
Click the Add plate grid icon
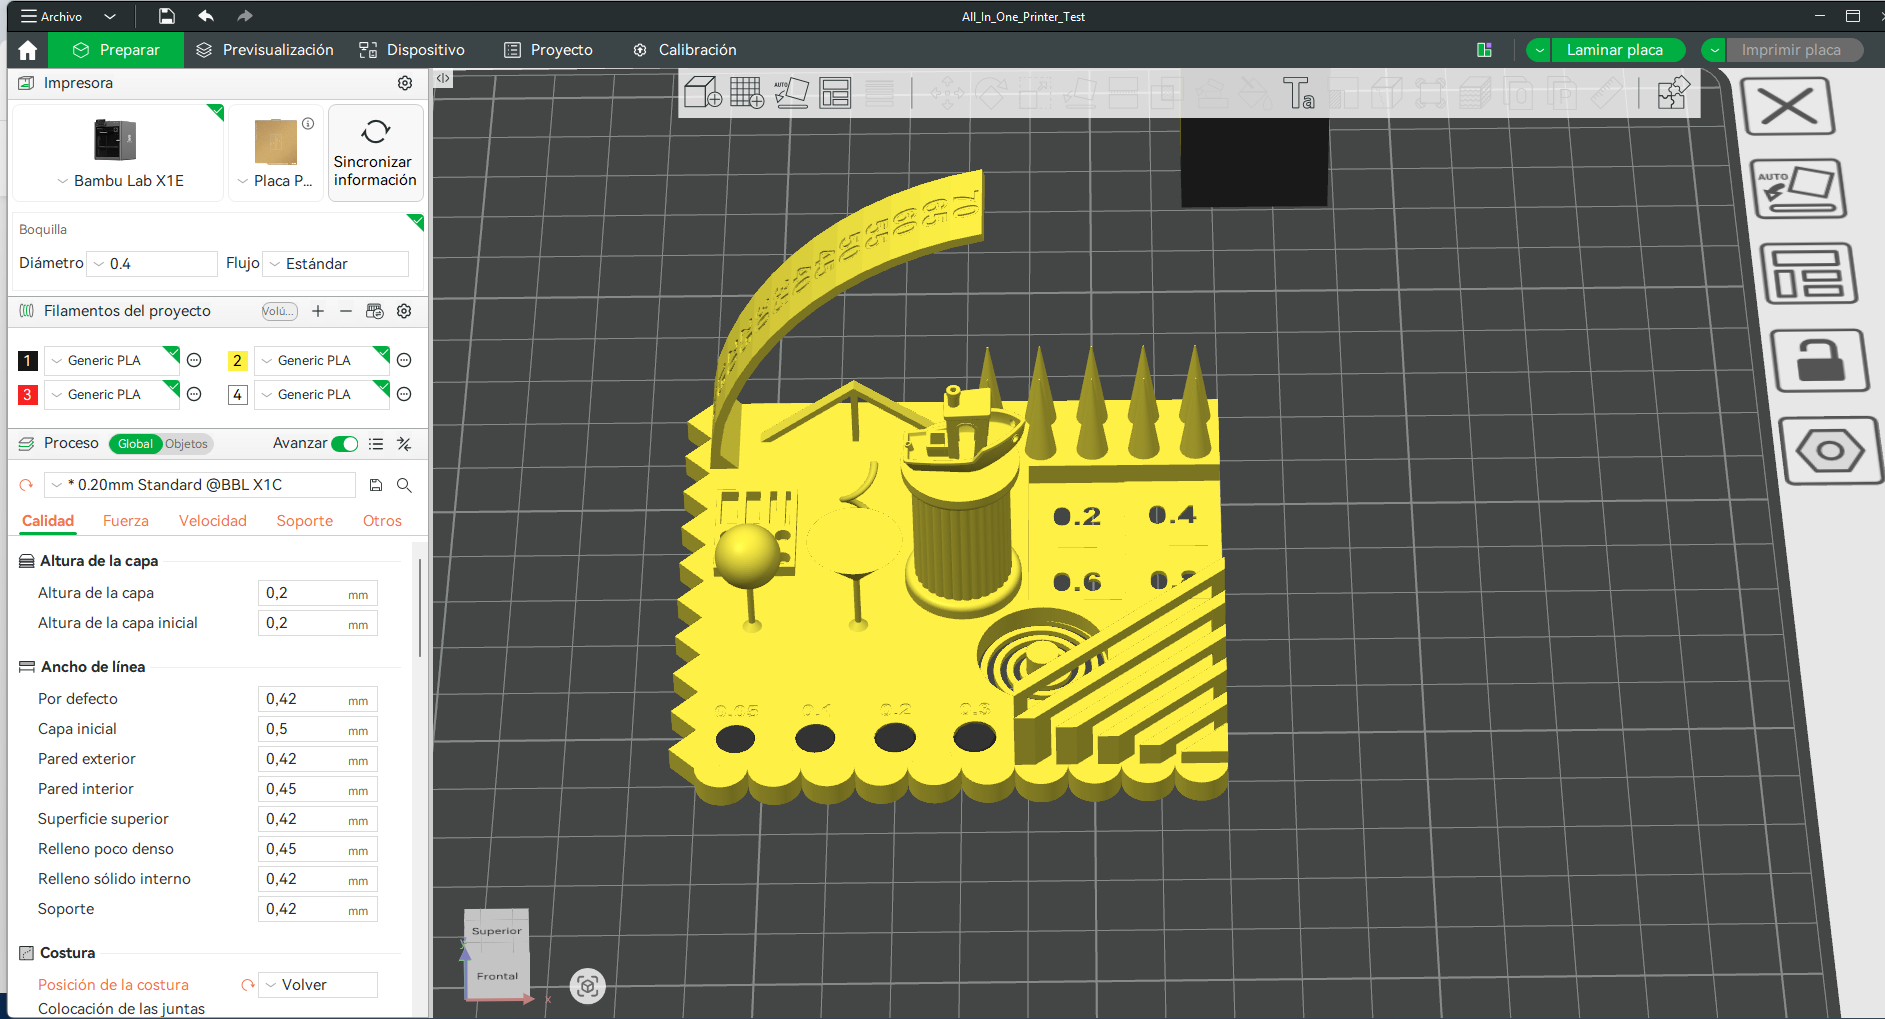pyautogui.click(x=747, y=94)
